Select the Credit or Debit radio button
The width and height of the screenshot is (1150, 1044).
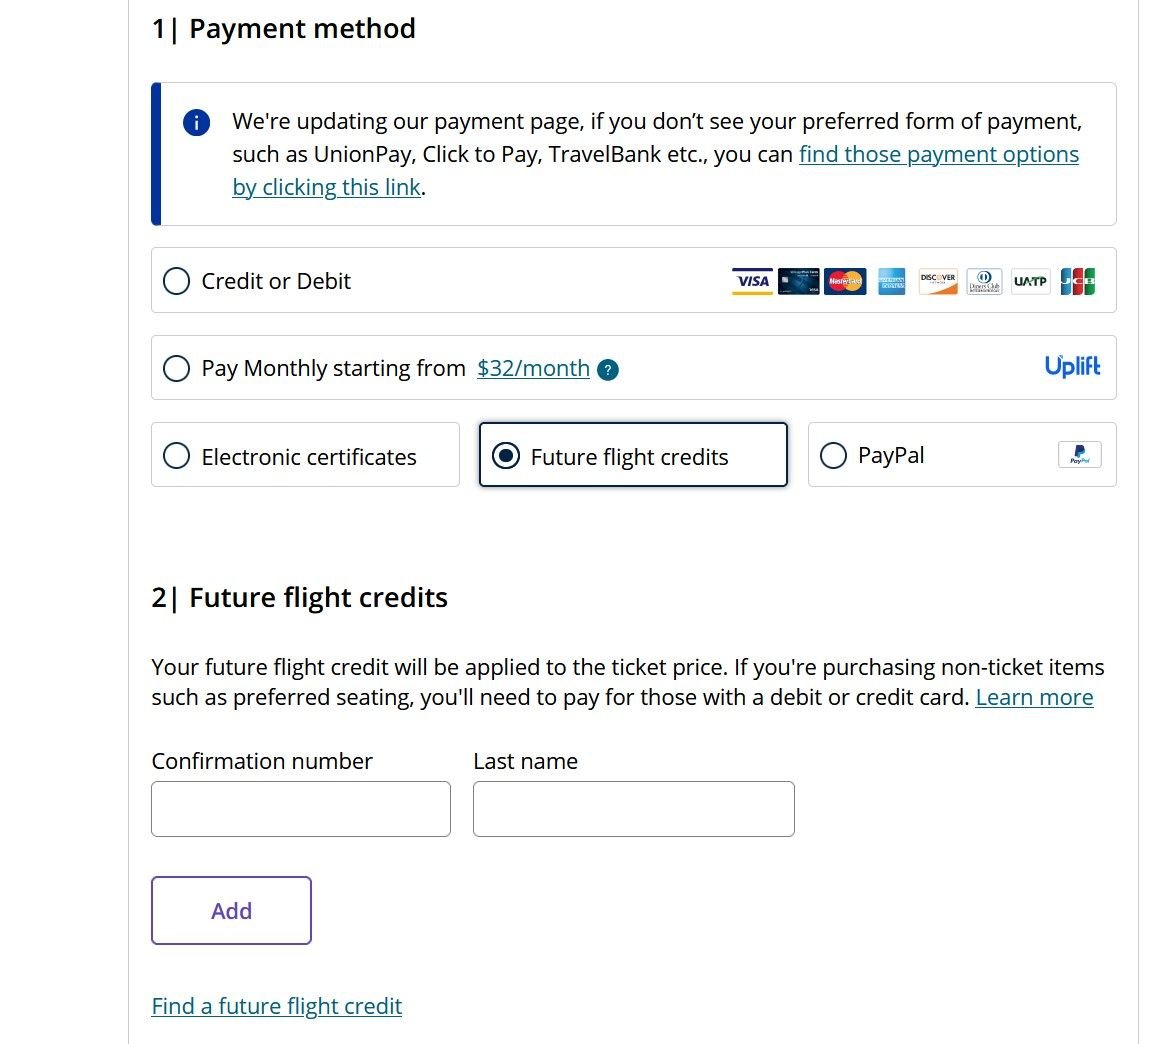point(176,281)
